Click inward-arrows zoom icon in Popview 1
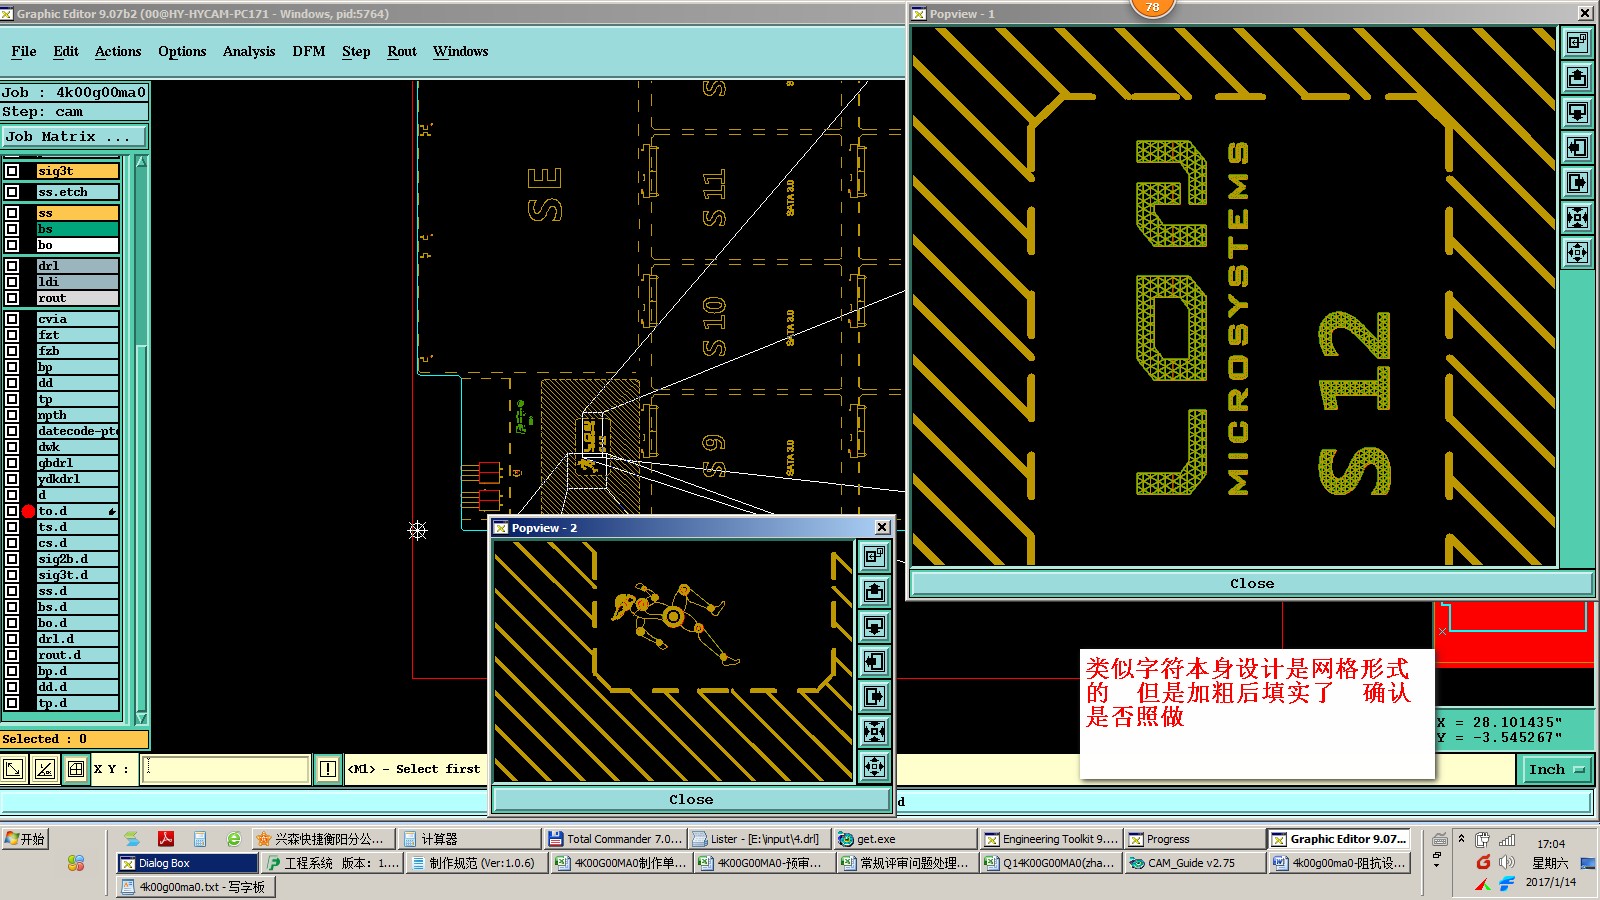The width and height of the screenshot is (1600, 900). [x=1577, y=217]
